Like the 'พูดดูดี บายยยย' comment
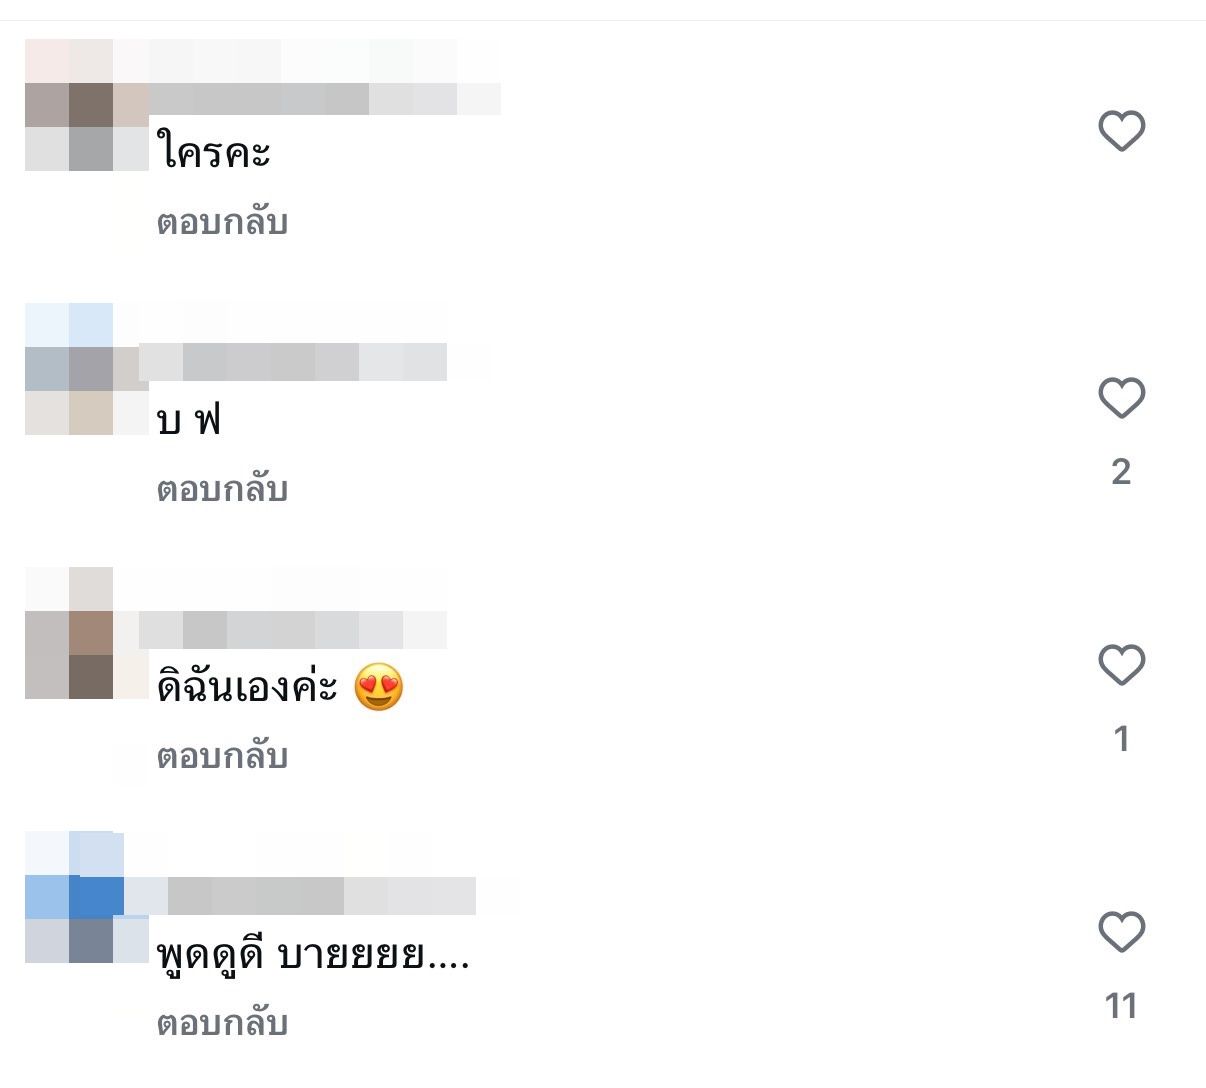 pyautogui.click(x=1121, y=932)
